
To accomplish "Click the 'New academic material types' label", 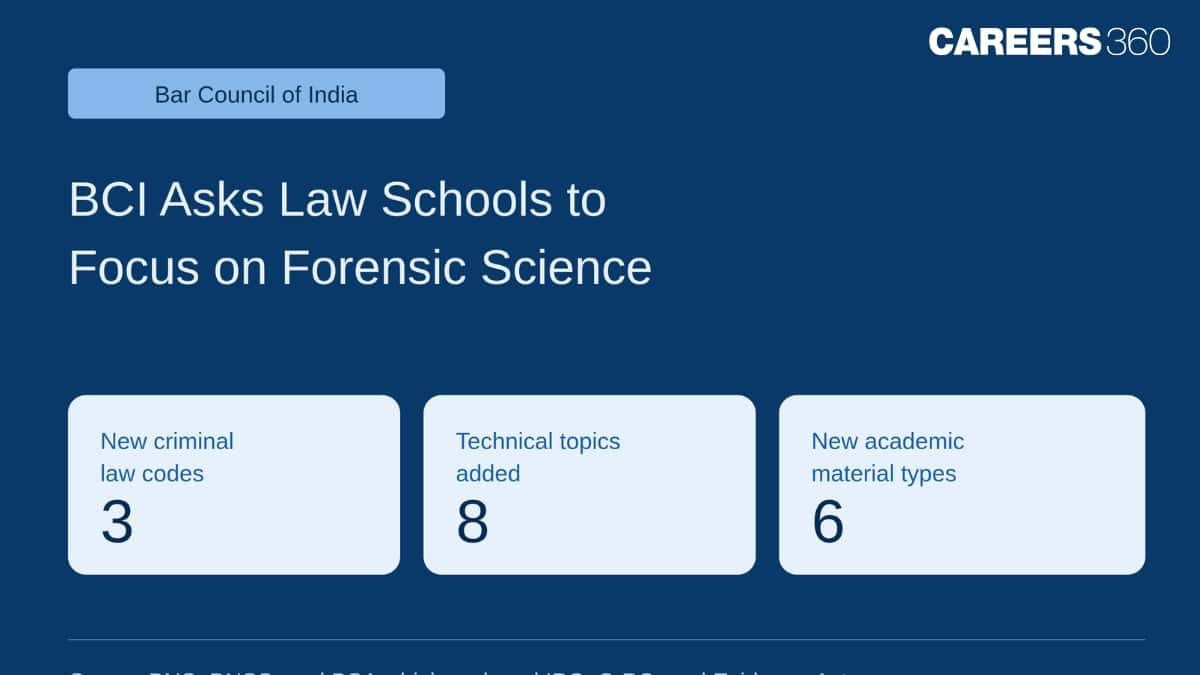I will click(x=888, y=457).
